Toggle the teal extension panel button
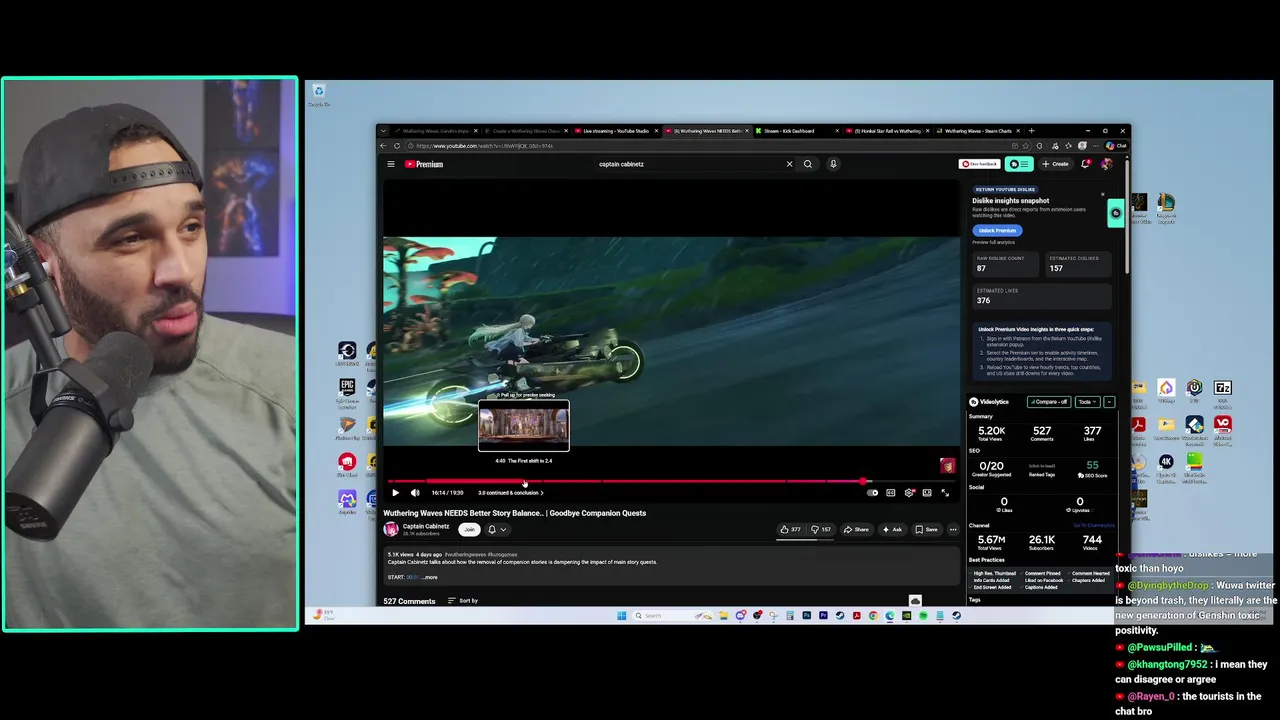The width and height of the screenshot is (1280, 720). coord(1019,164)
